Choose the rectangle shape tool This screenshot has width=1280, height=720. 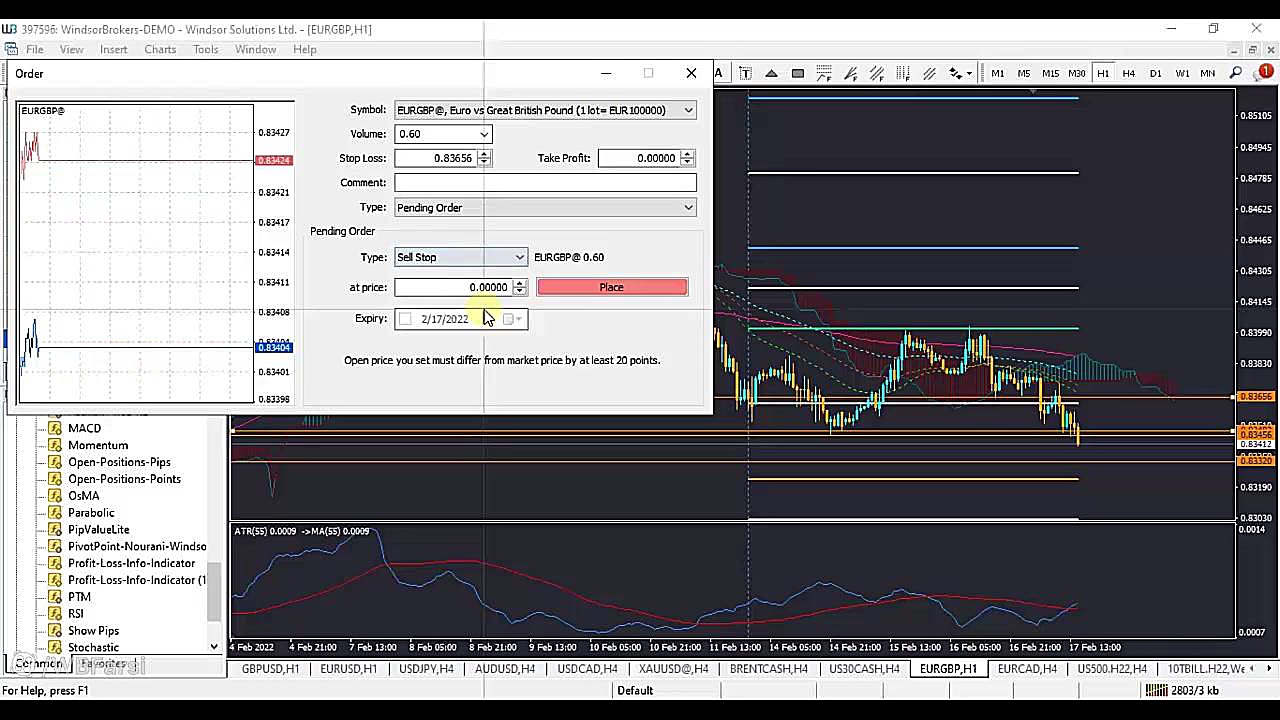pos(797,73)
